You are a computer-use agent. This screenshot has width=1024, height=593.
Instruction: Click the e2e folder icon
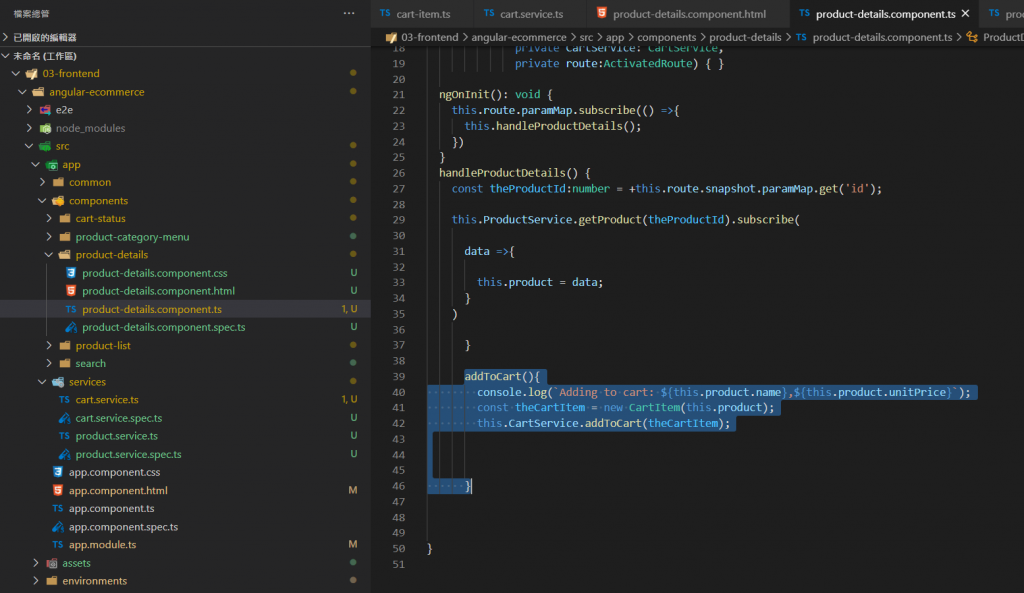[x=46, y=110]
